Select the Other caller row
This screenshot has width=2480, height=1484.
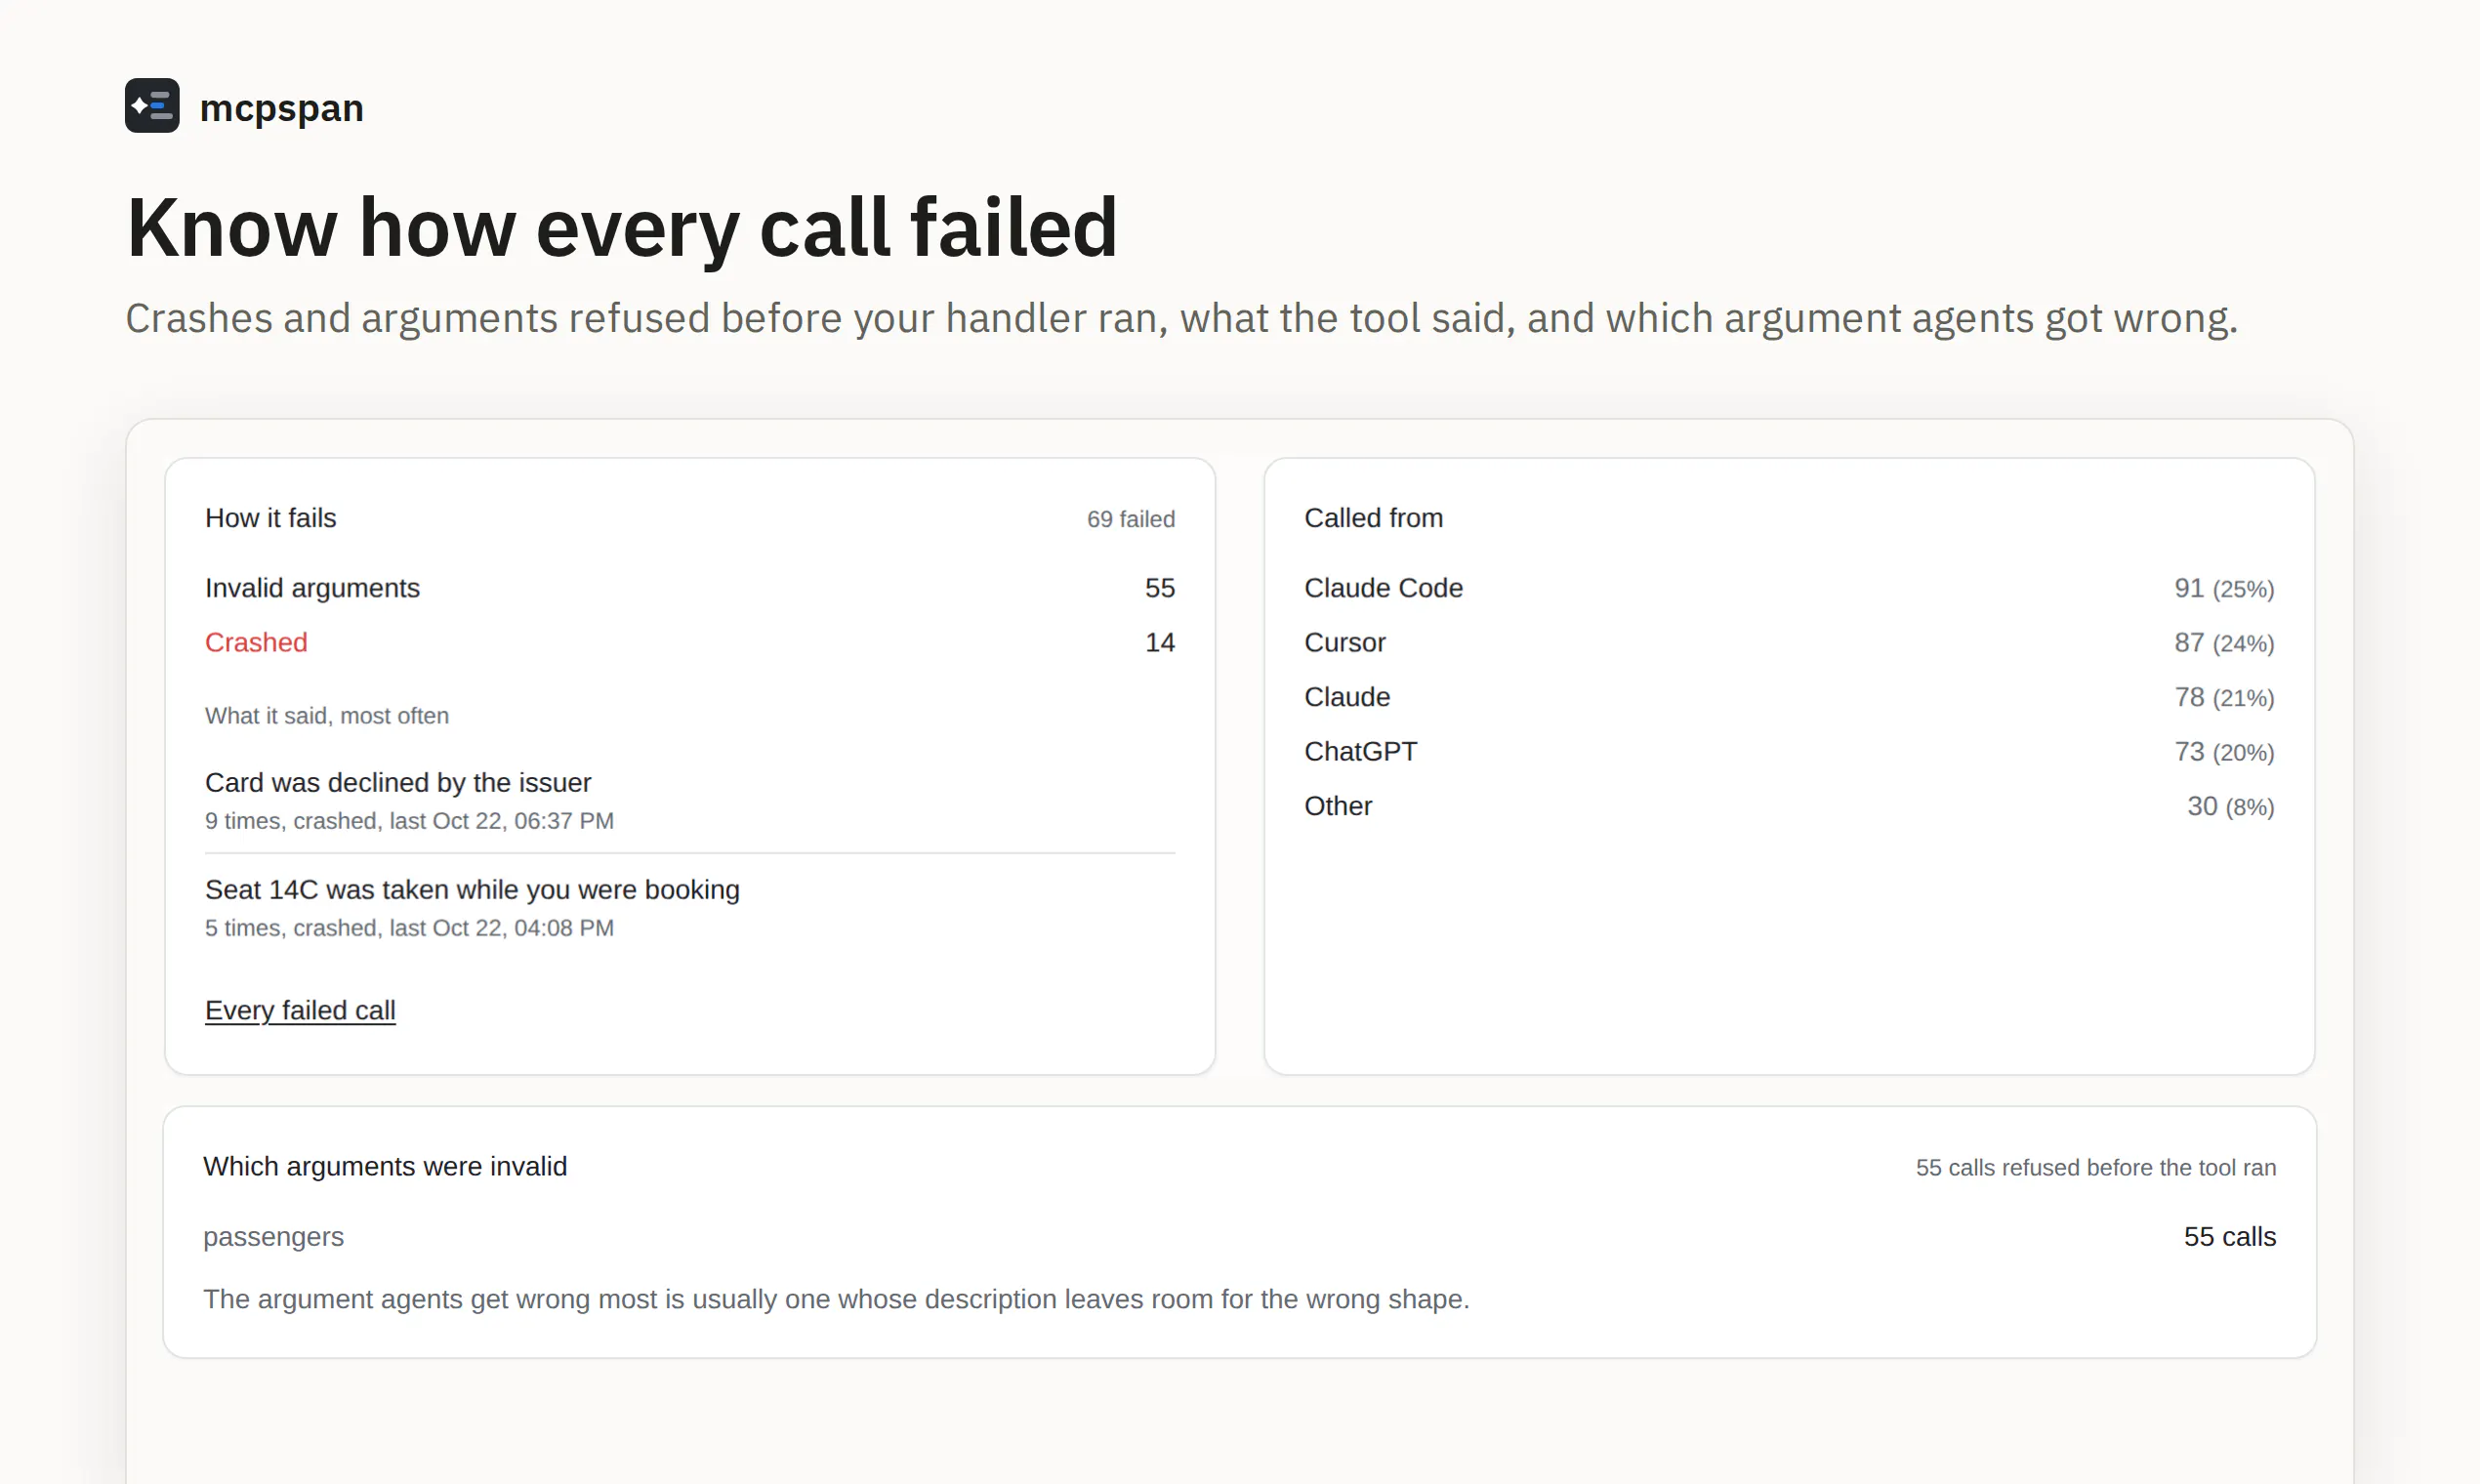click(1789, 806)
